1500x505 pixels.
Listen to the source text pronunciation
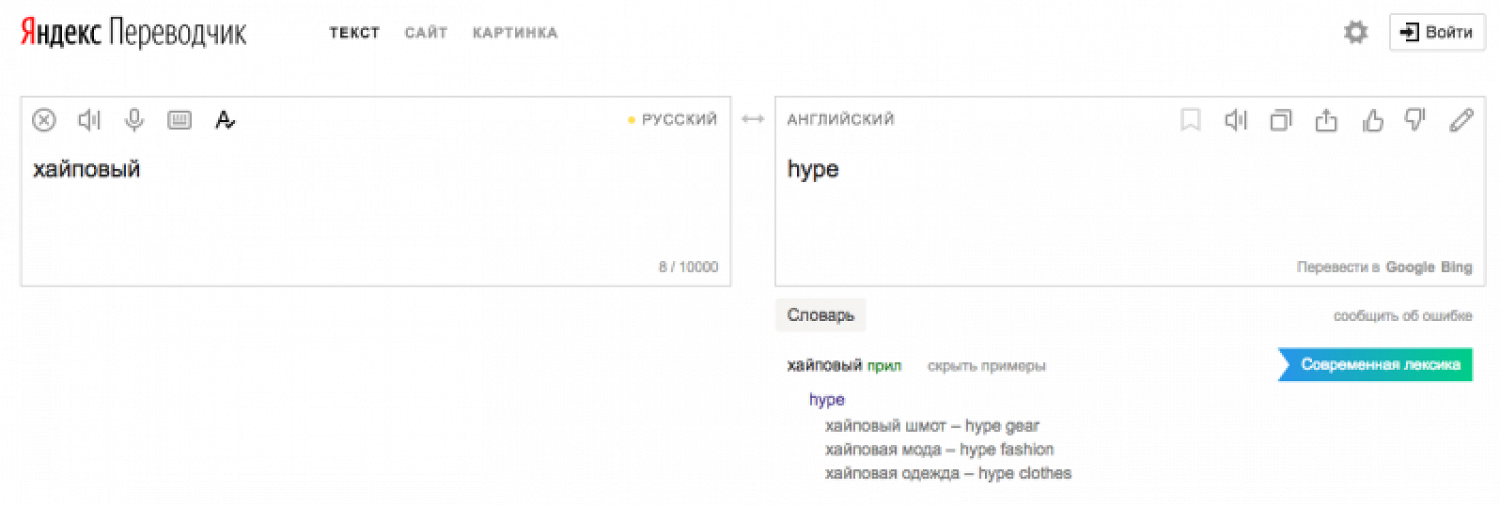(x=89, y=120)
